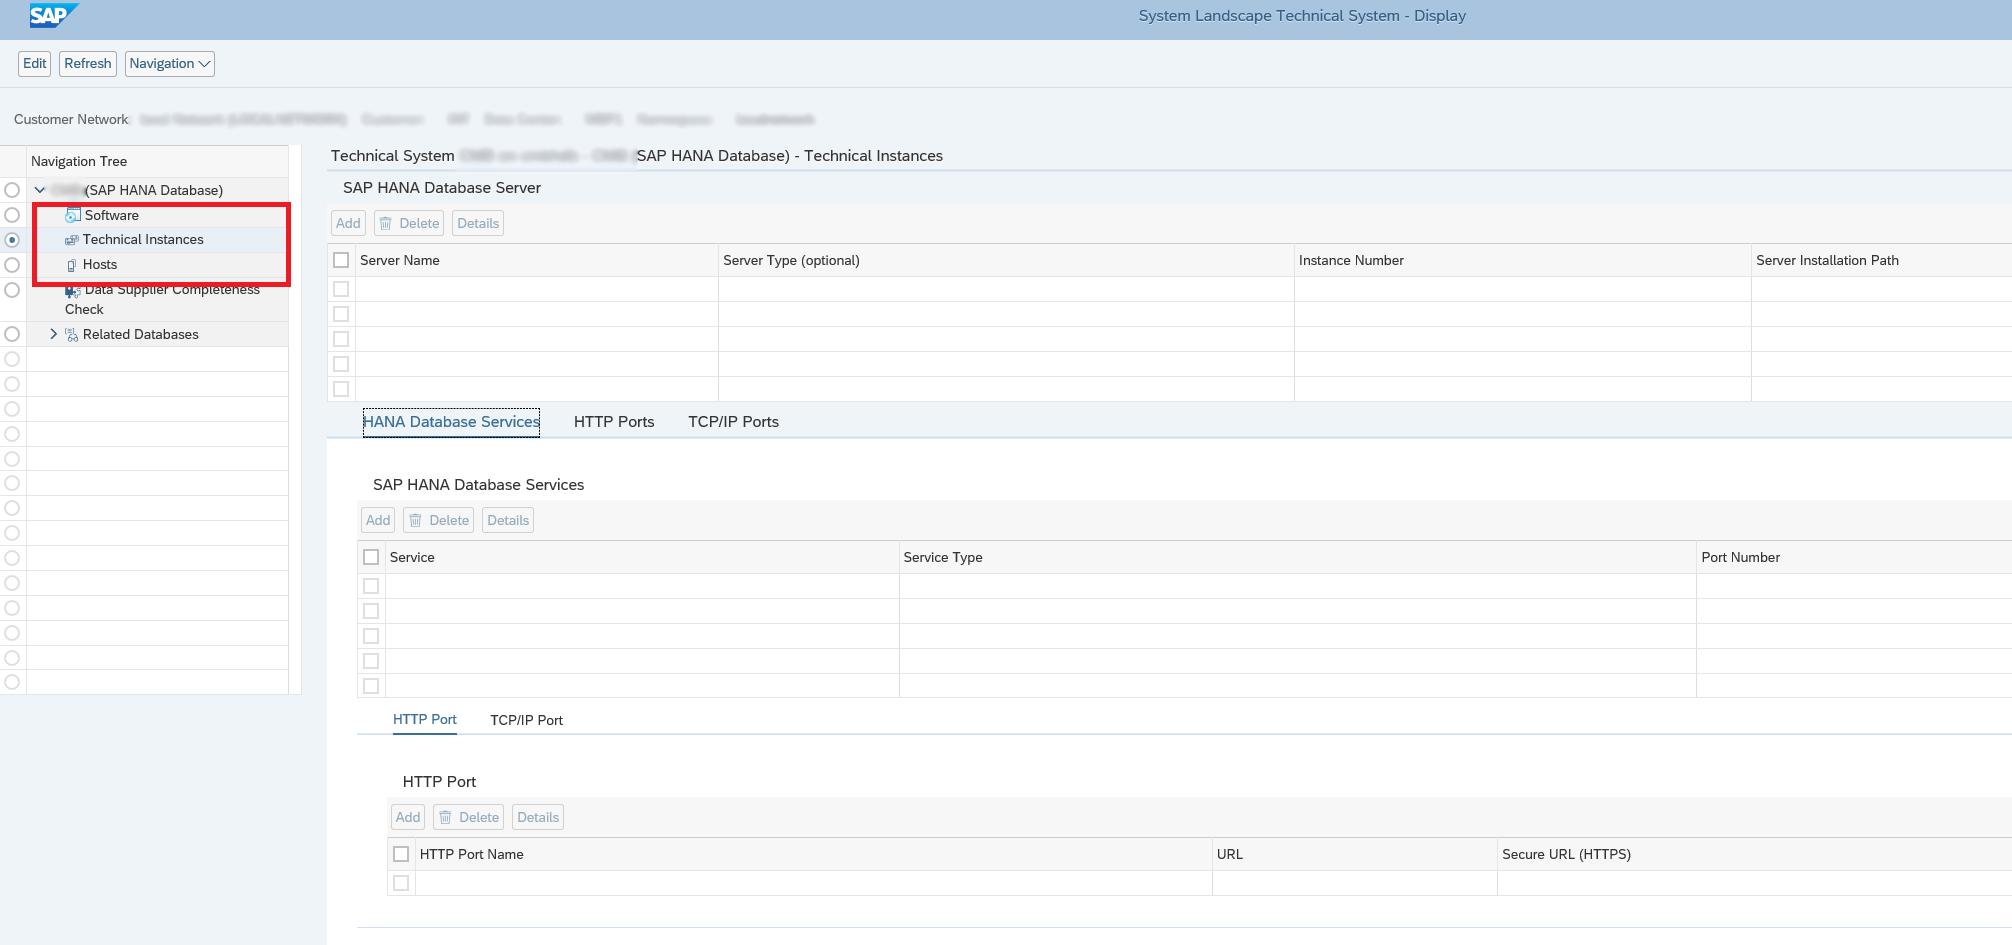Select the Hosts row radio button
Screen dimensions: 2012x945
[12, 265]
